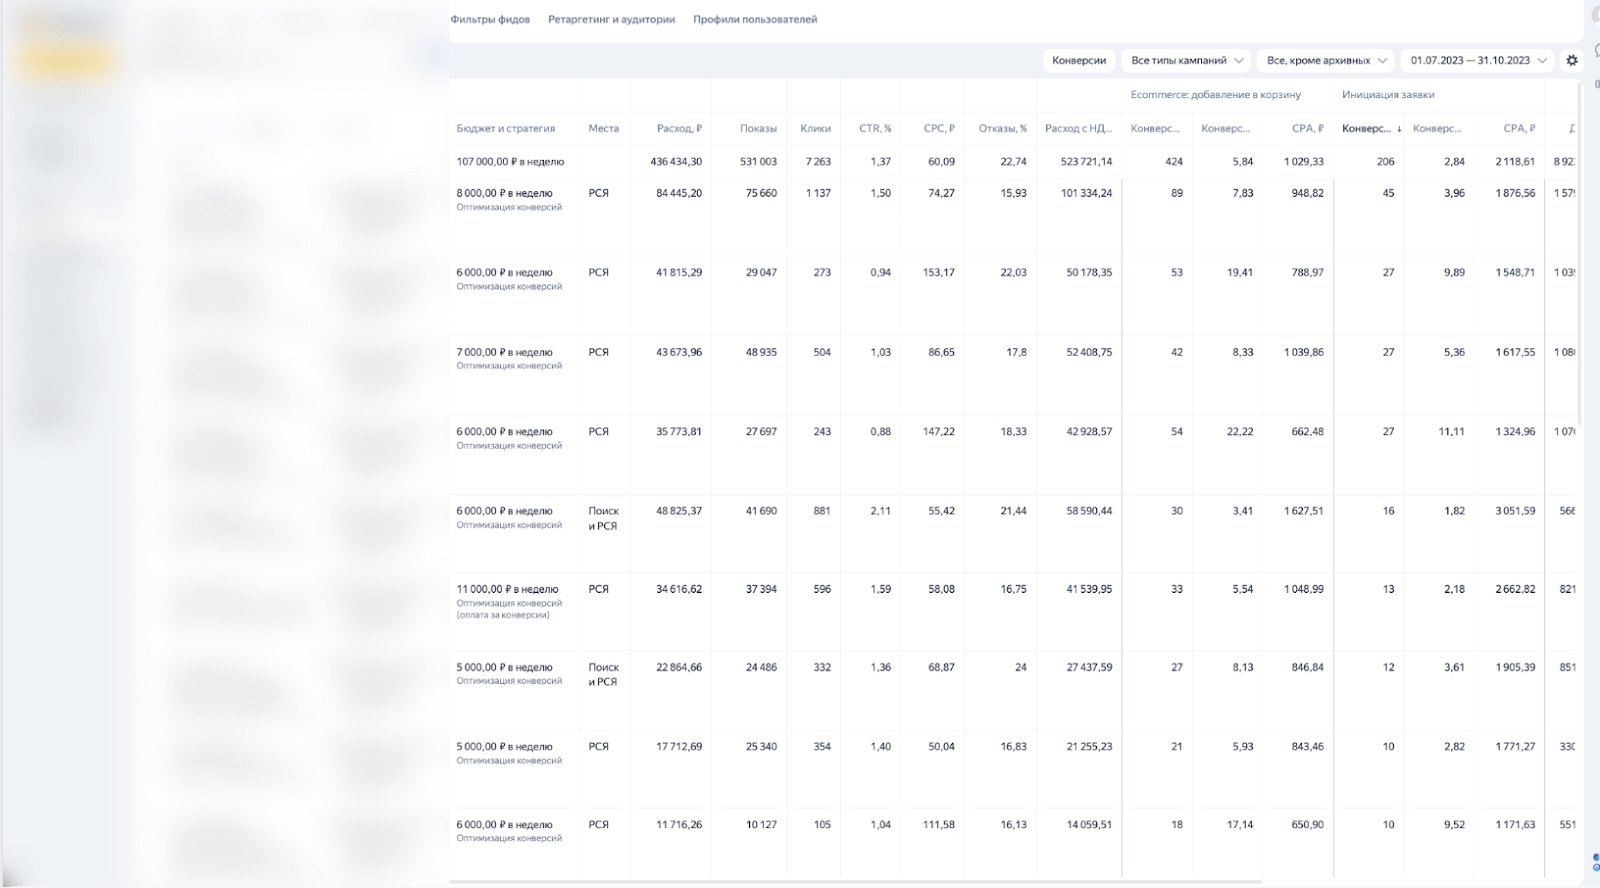1600x888 pixels.
Task: Click the descending sort arrow under Инициация заявки
Action: pos(1399,129)
